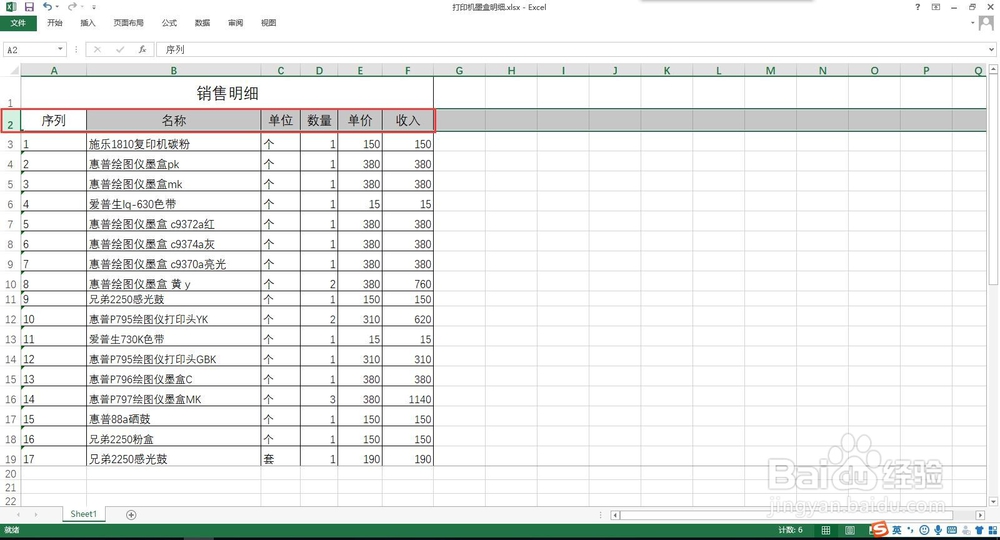1000x540 pixels.
Task: Click the Undo arrow icon
Action: point(47,7)
